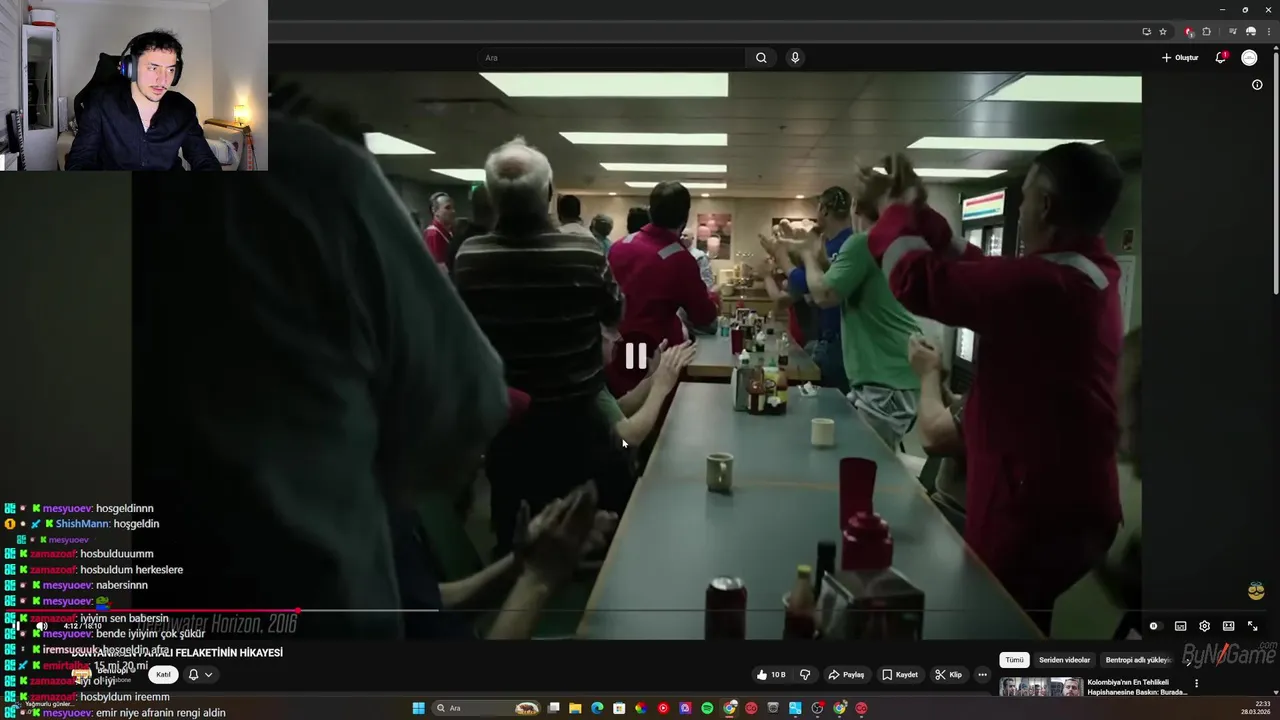Toggle subtitles in the player

point(1180,626)
